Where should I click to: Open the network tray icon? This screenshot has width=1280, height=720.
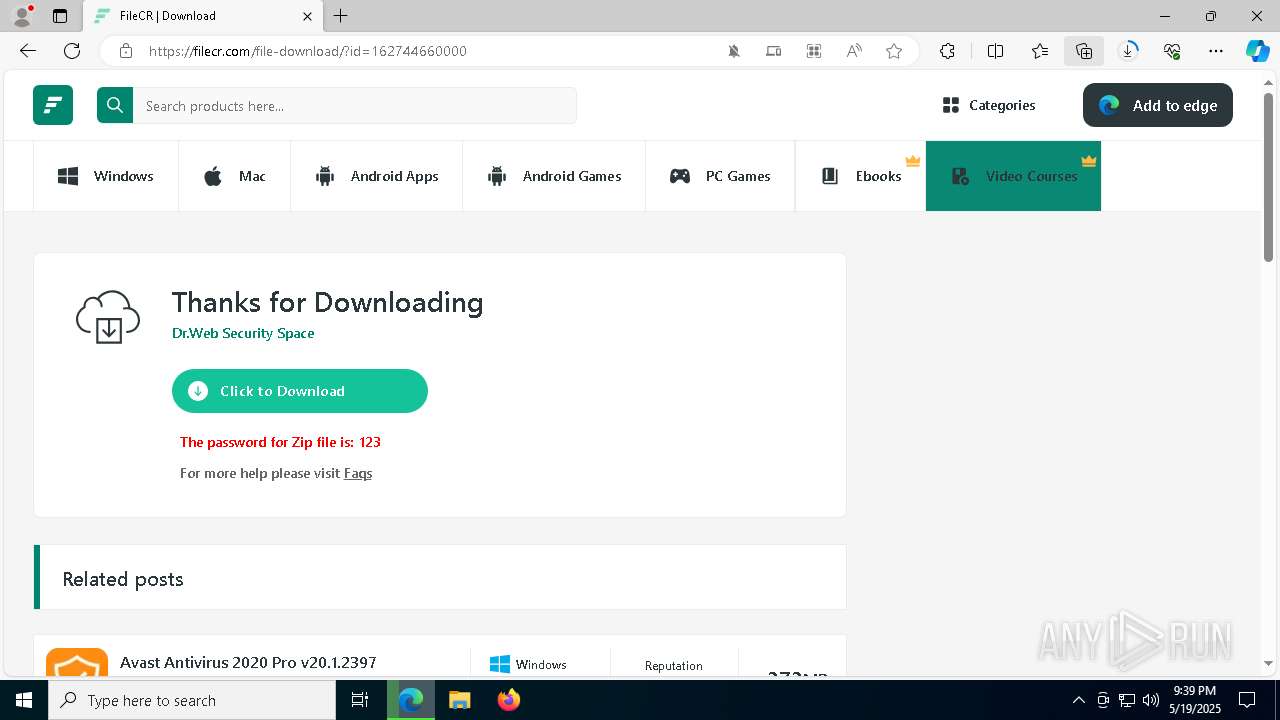pyautogui.click(x=1127, y=700)
